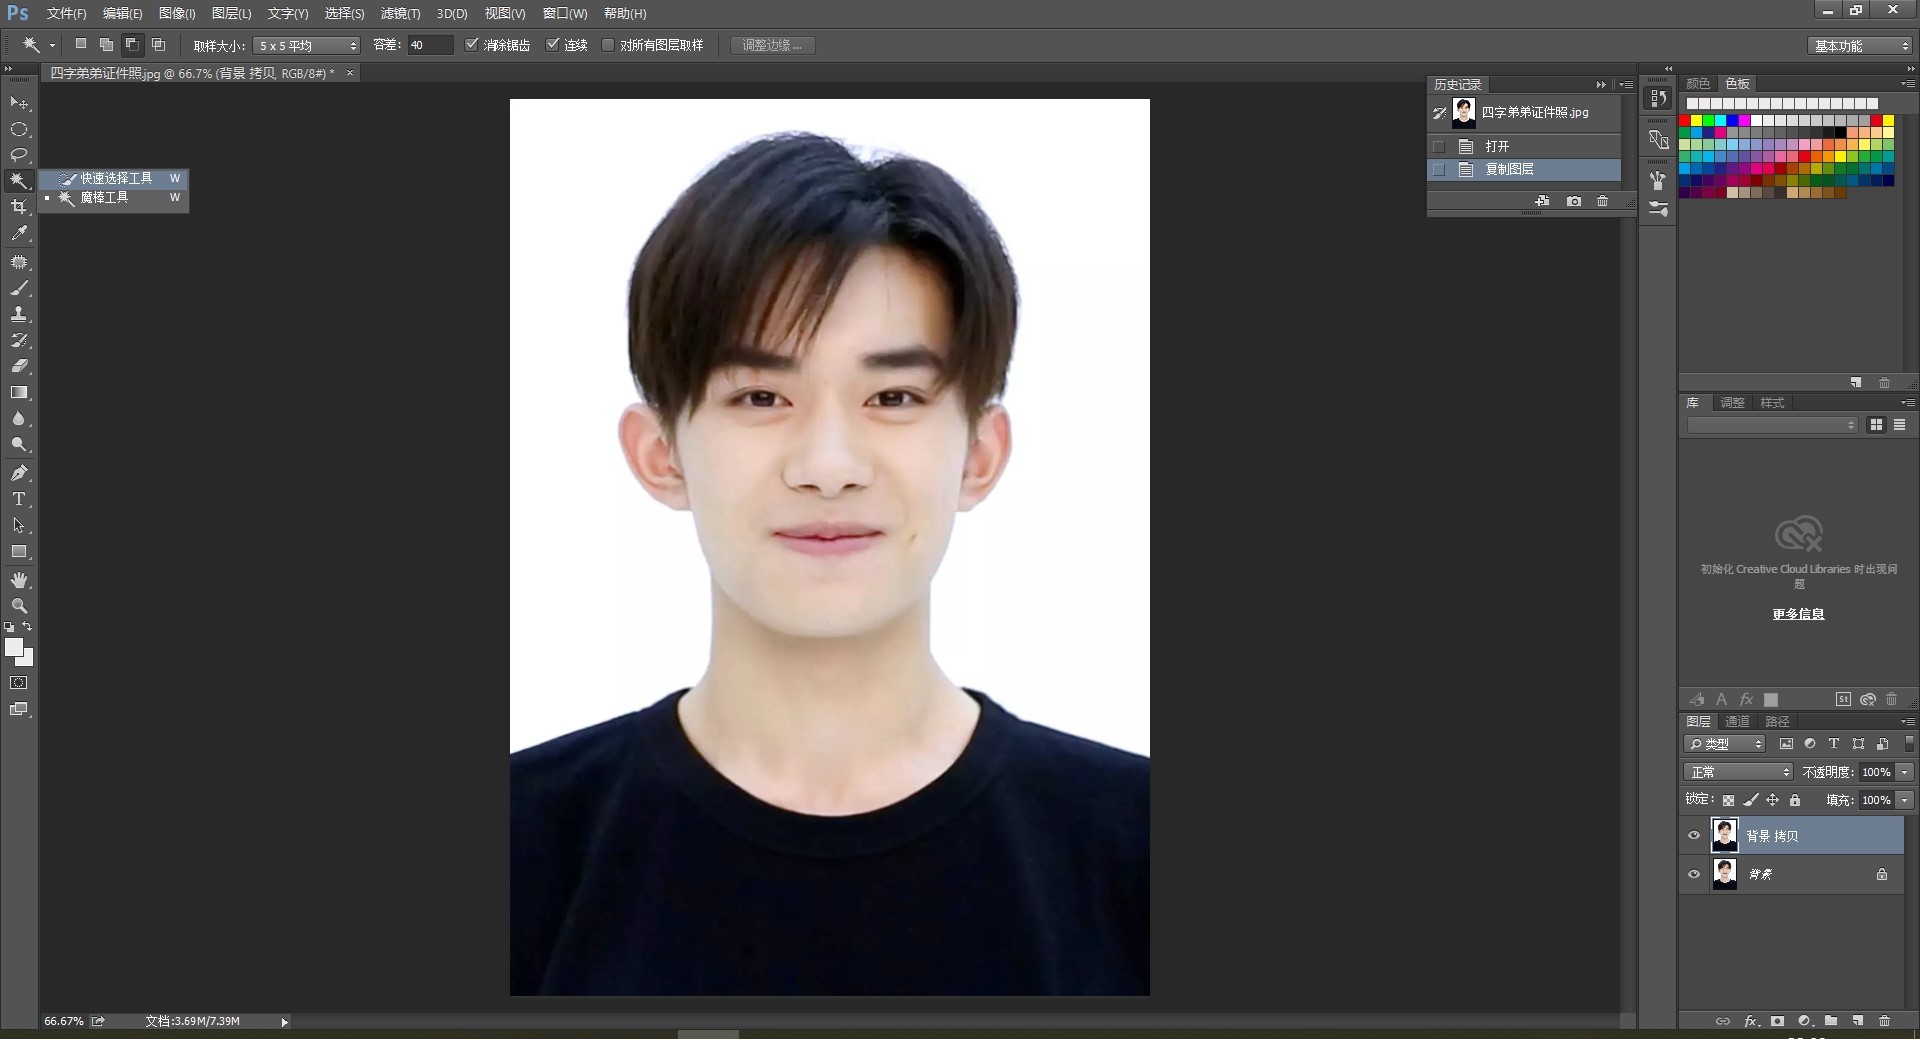
Task: Select the Elliptical Marquee tool
Action: coord(19,129)
